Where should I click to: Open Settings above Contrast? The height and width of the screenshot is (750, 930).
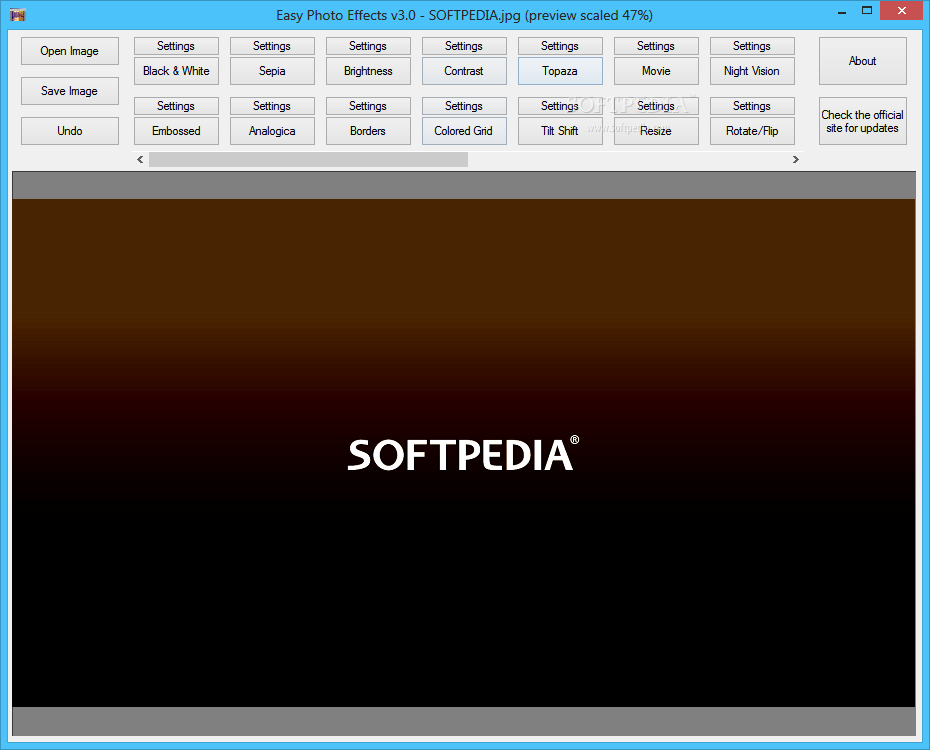point(464,46)
